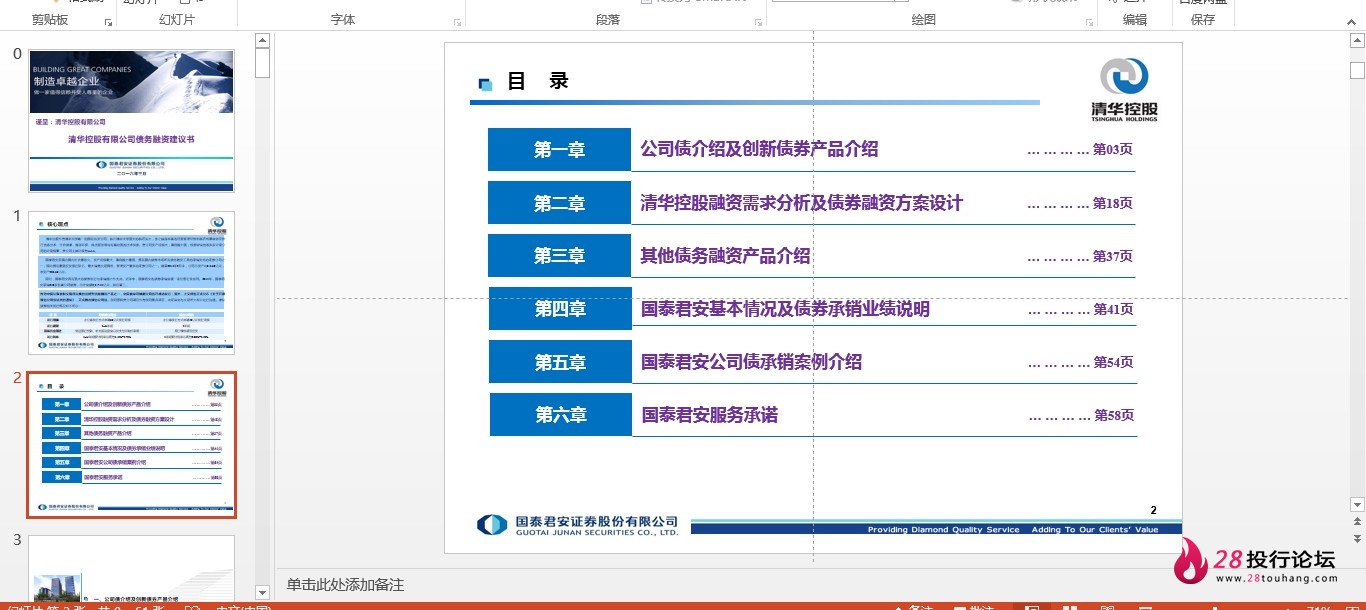
Task: Click text 国泰君安基本情况及债券承销业绩说明
Action: coord(785,309)
